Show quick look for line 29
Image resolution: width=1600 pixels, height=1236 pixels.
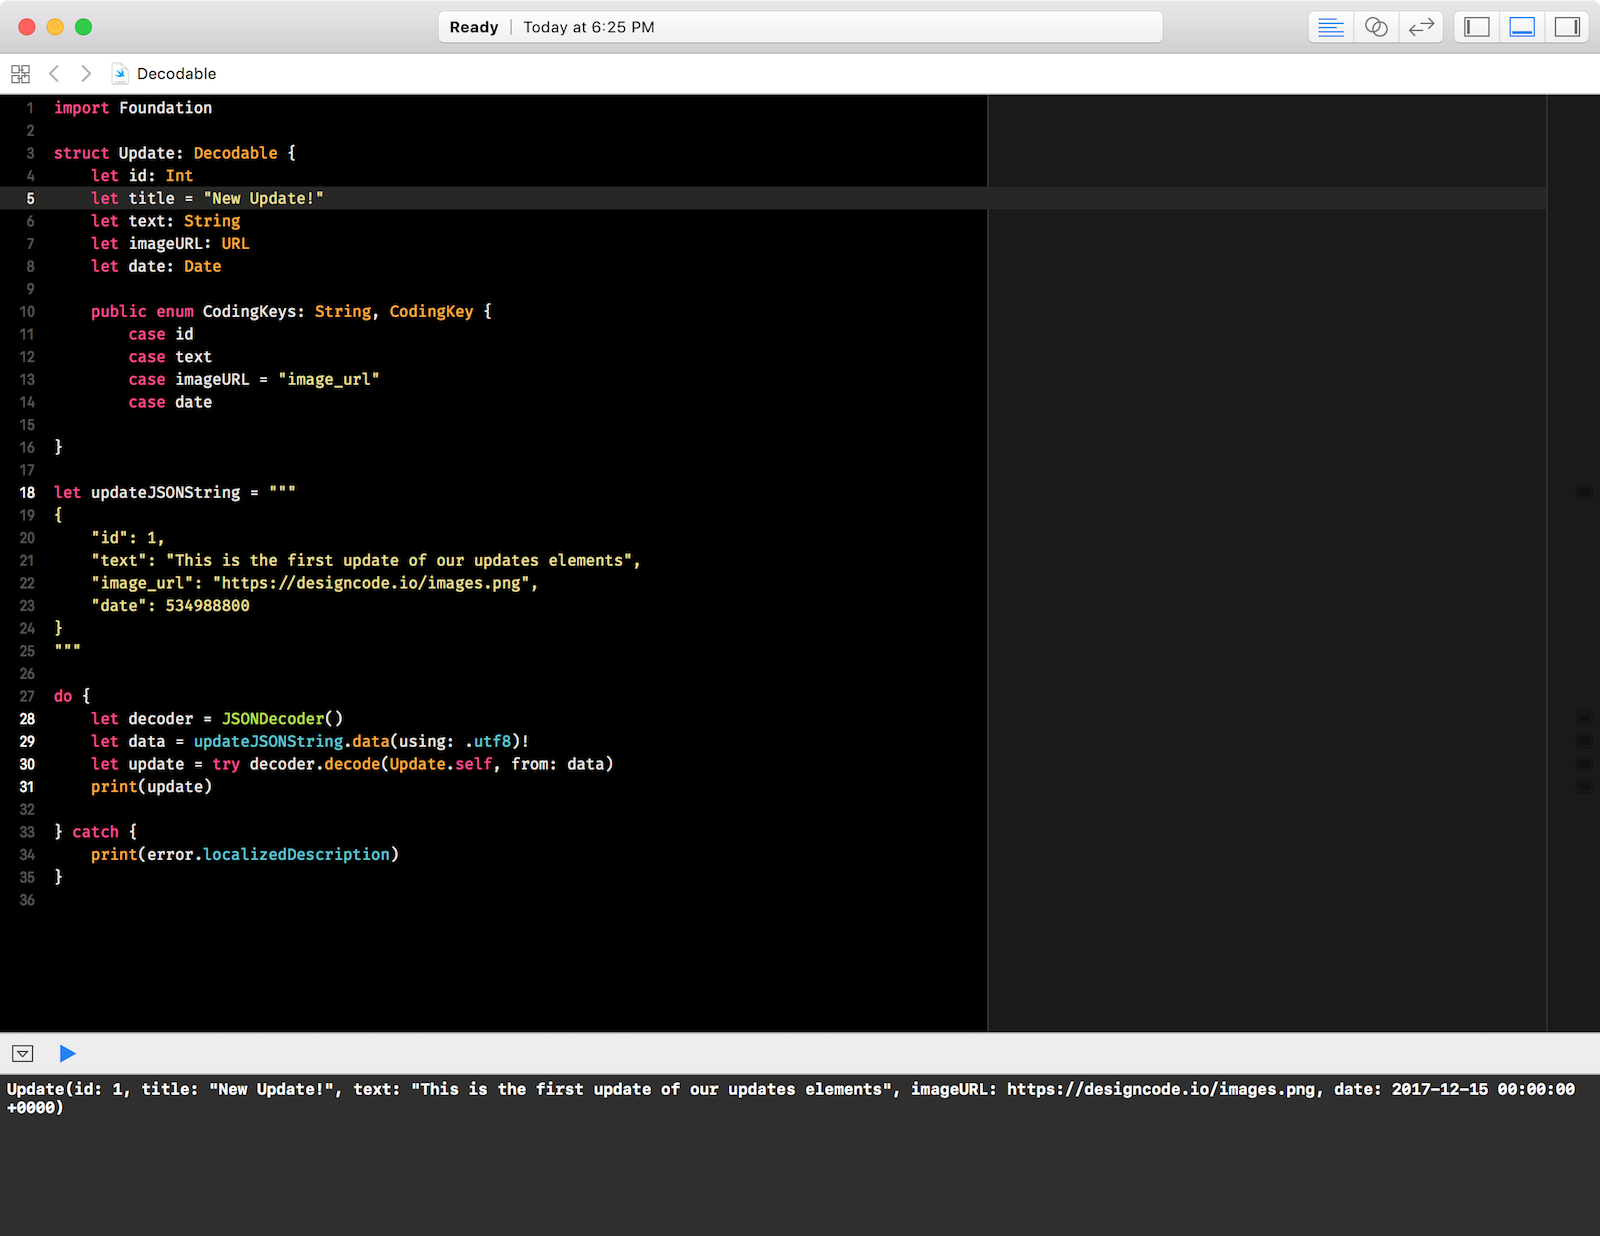(1584, 741)
